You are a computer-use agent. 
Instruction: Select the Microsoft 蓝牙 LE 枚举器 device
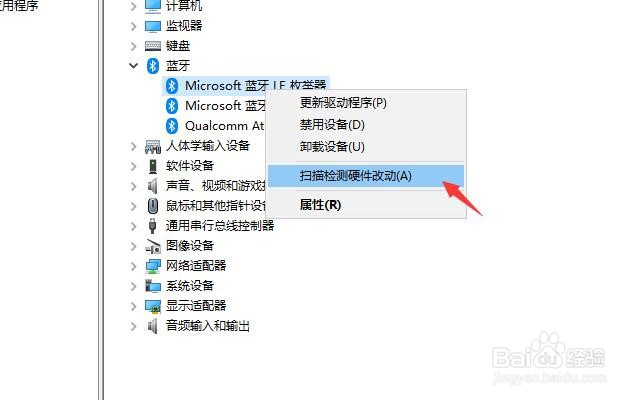(246, 86)
